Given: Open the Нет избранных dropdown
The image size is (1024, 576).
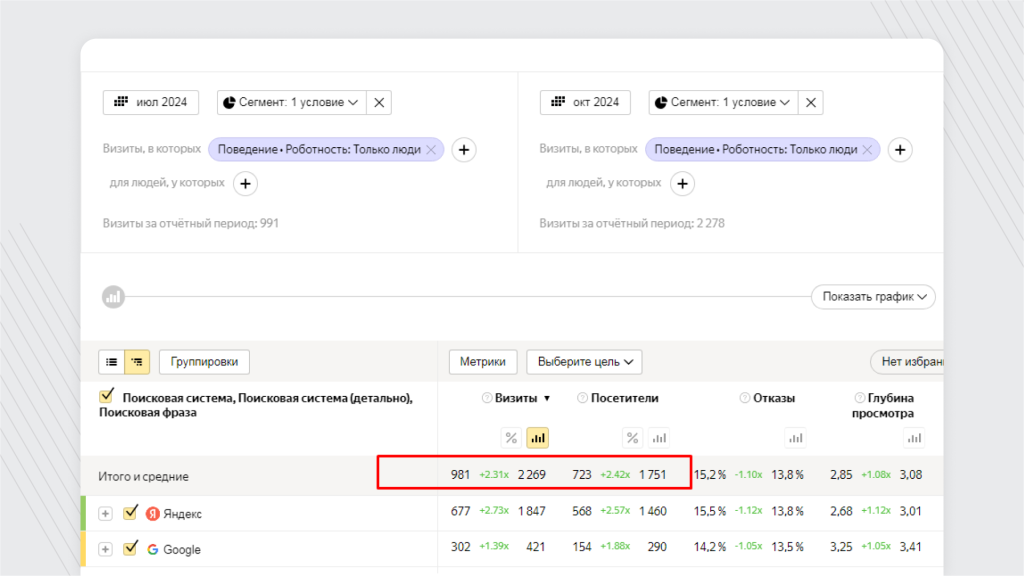Looking at the screenshot, I should click(x=908, y=362).
